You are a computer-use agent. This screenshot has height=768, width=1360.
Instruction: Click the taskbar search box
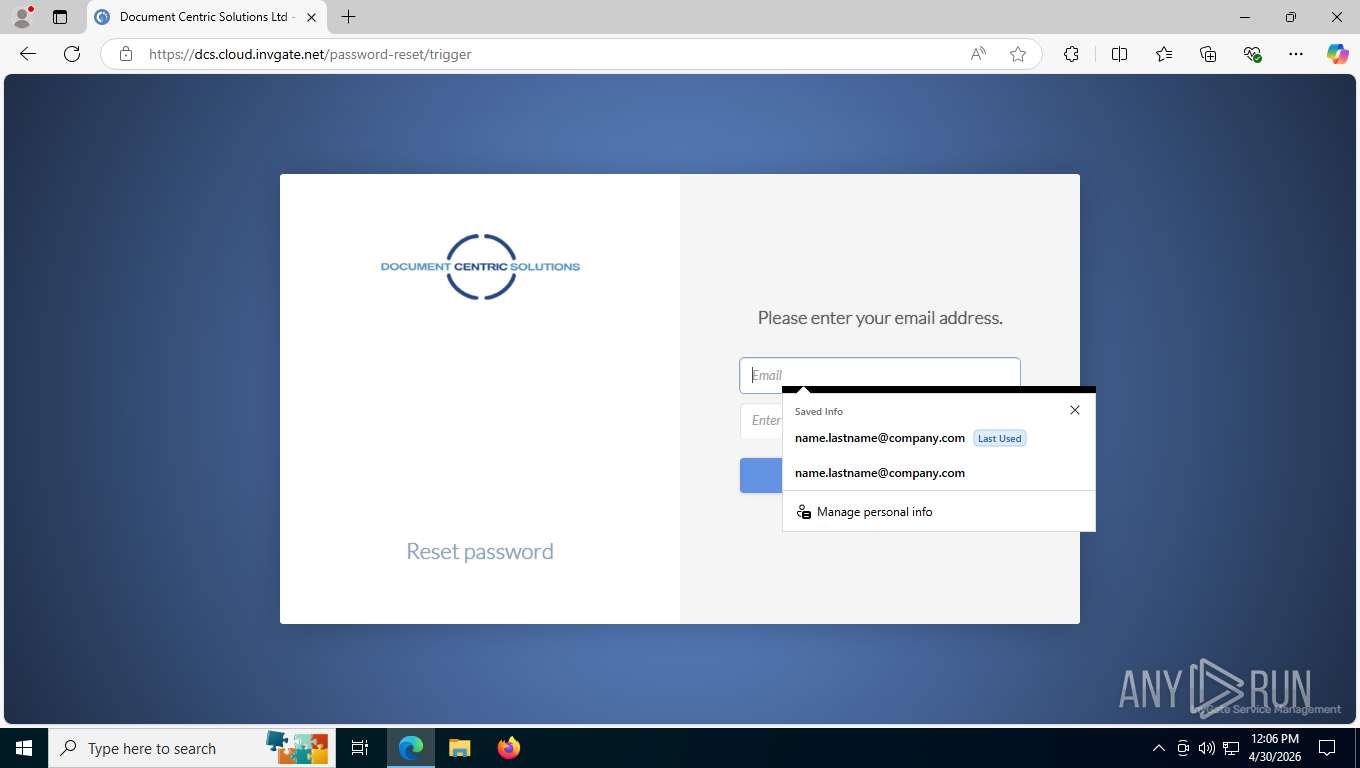pos(192,748)
